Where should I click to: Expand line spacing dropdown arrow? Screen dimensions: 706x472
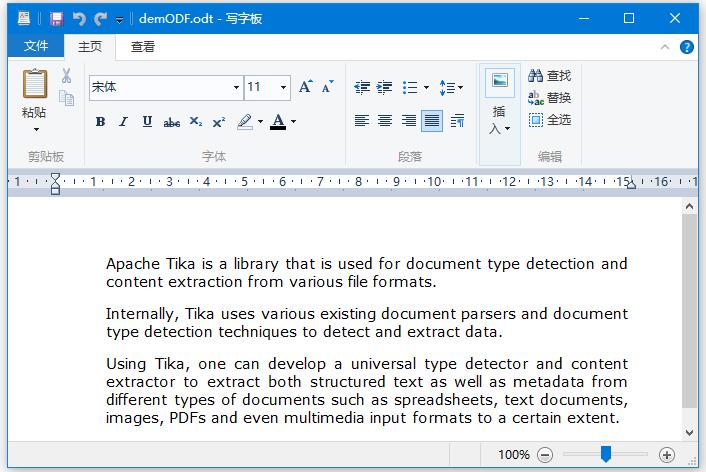click(x=460, y=87)
